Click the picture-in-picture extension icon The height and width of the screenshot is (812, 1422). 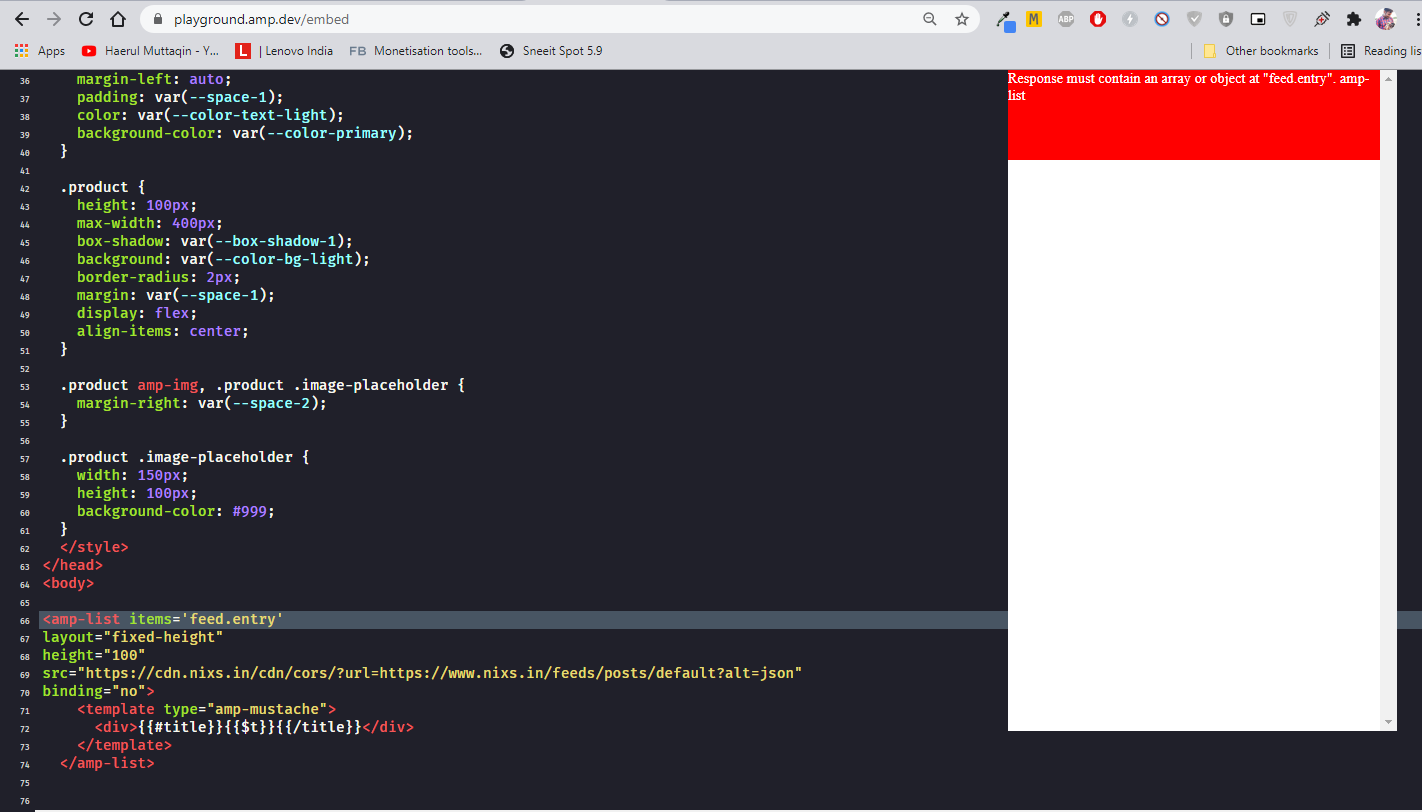tap(1258, 19)
